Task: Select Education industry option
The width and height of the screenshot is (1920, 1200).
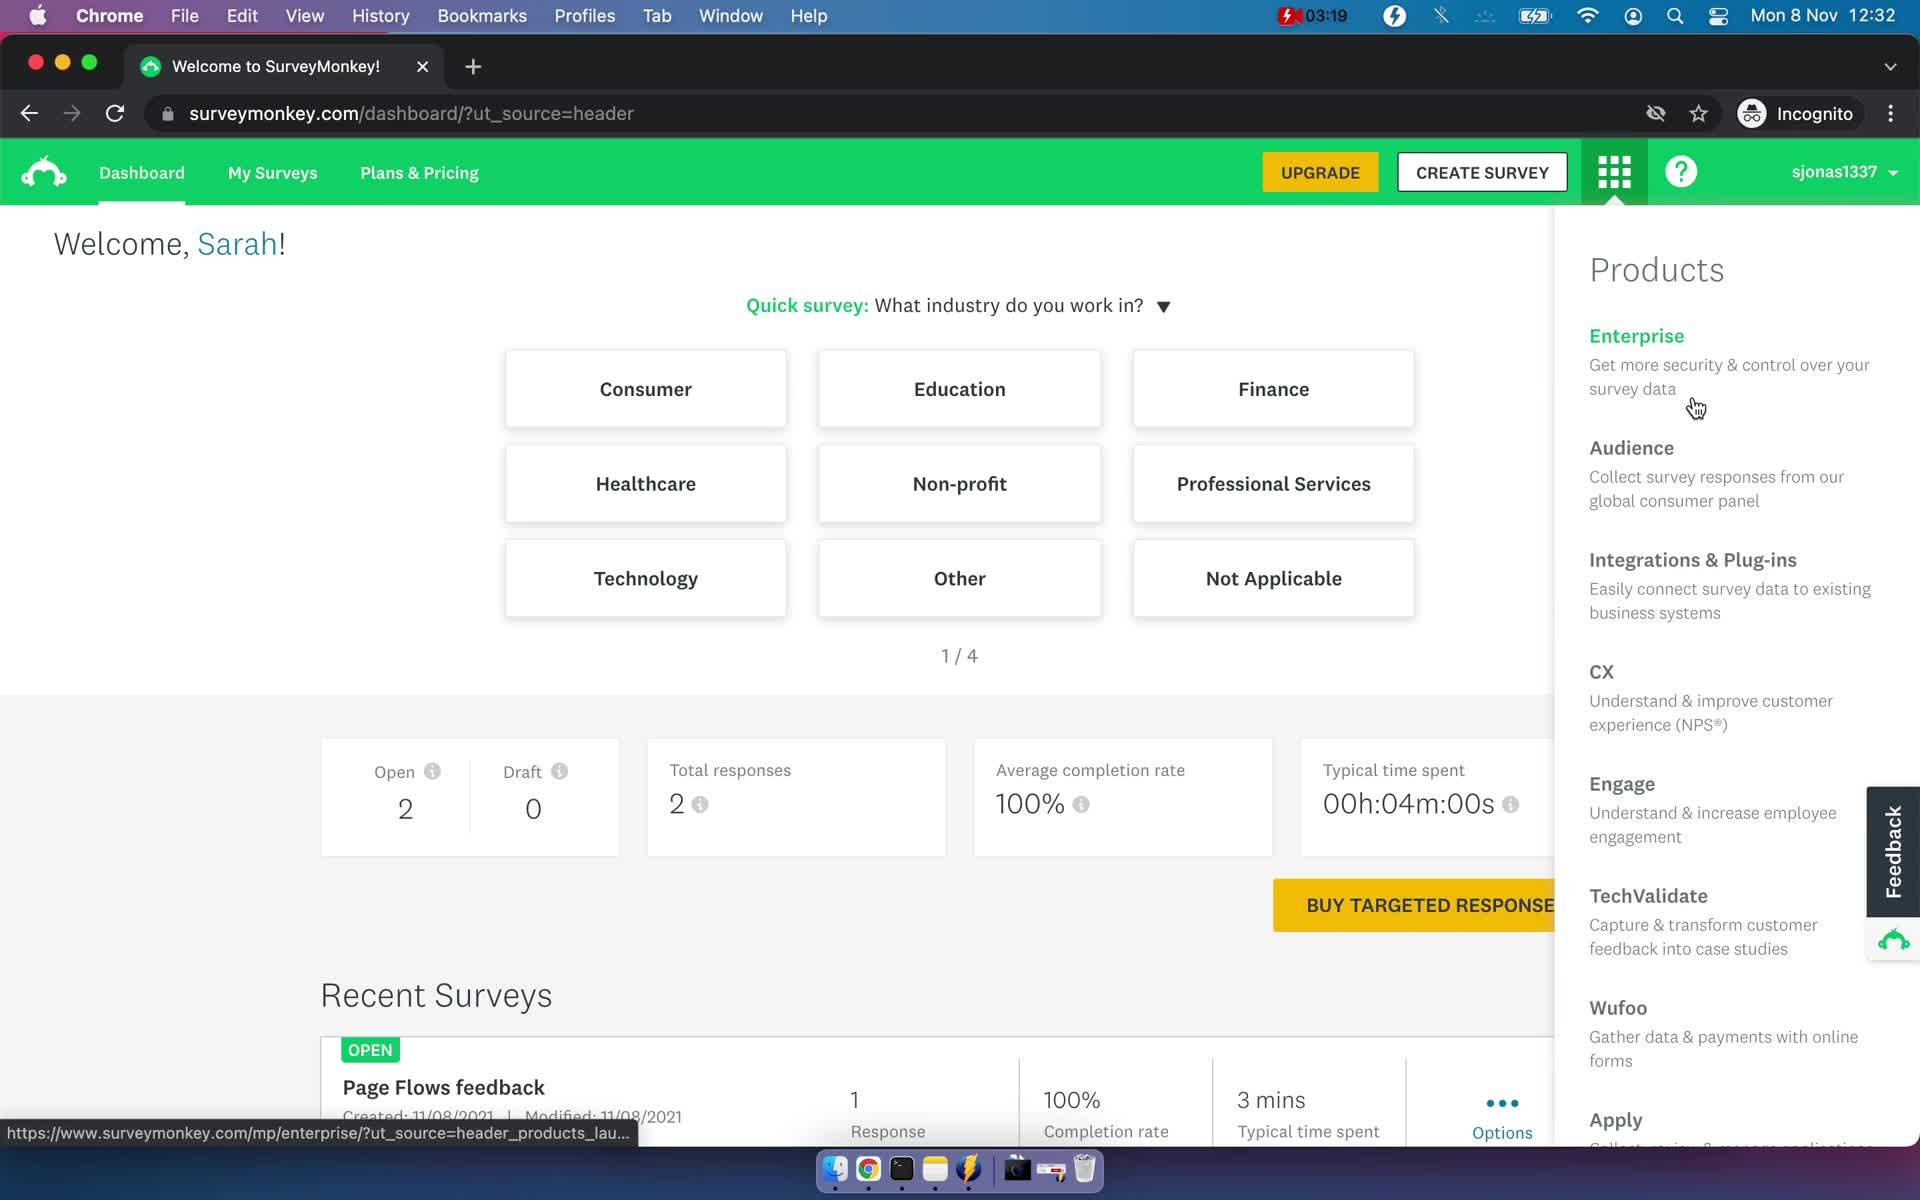Action: click(x=960, y=389)
